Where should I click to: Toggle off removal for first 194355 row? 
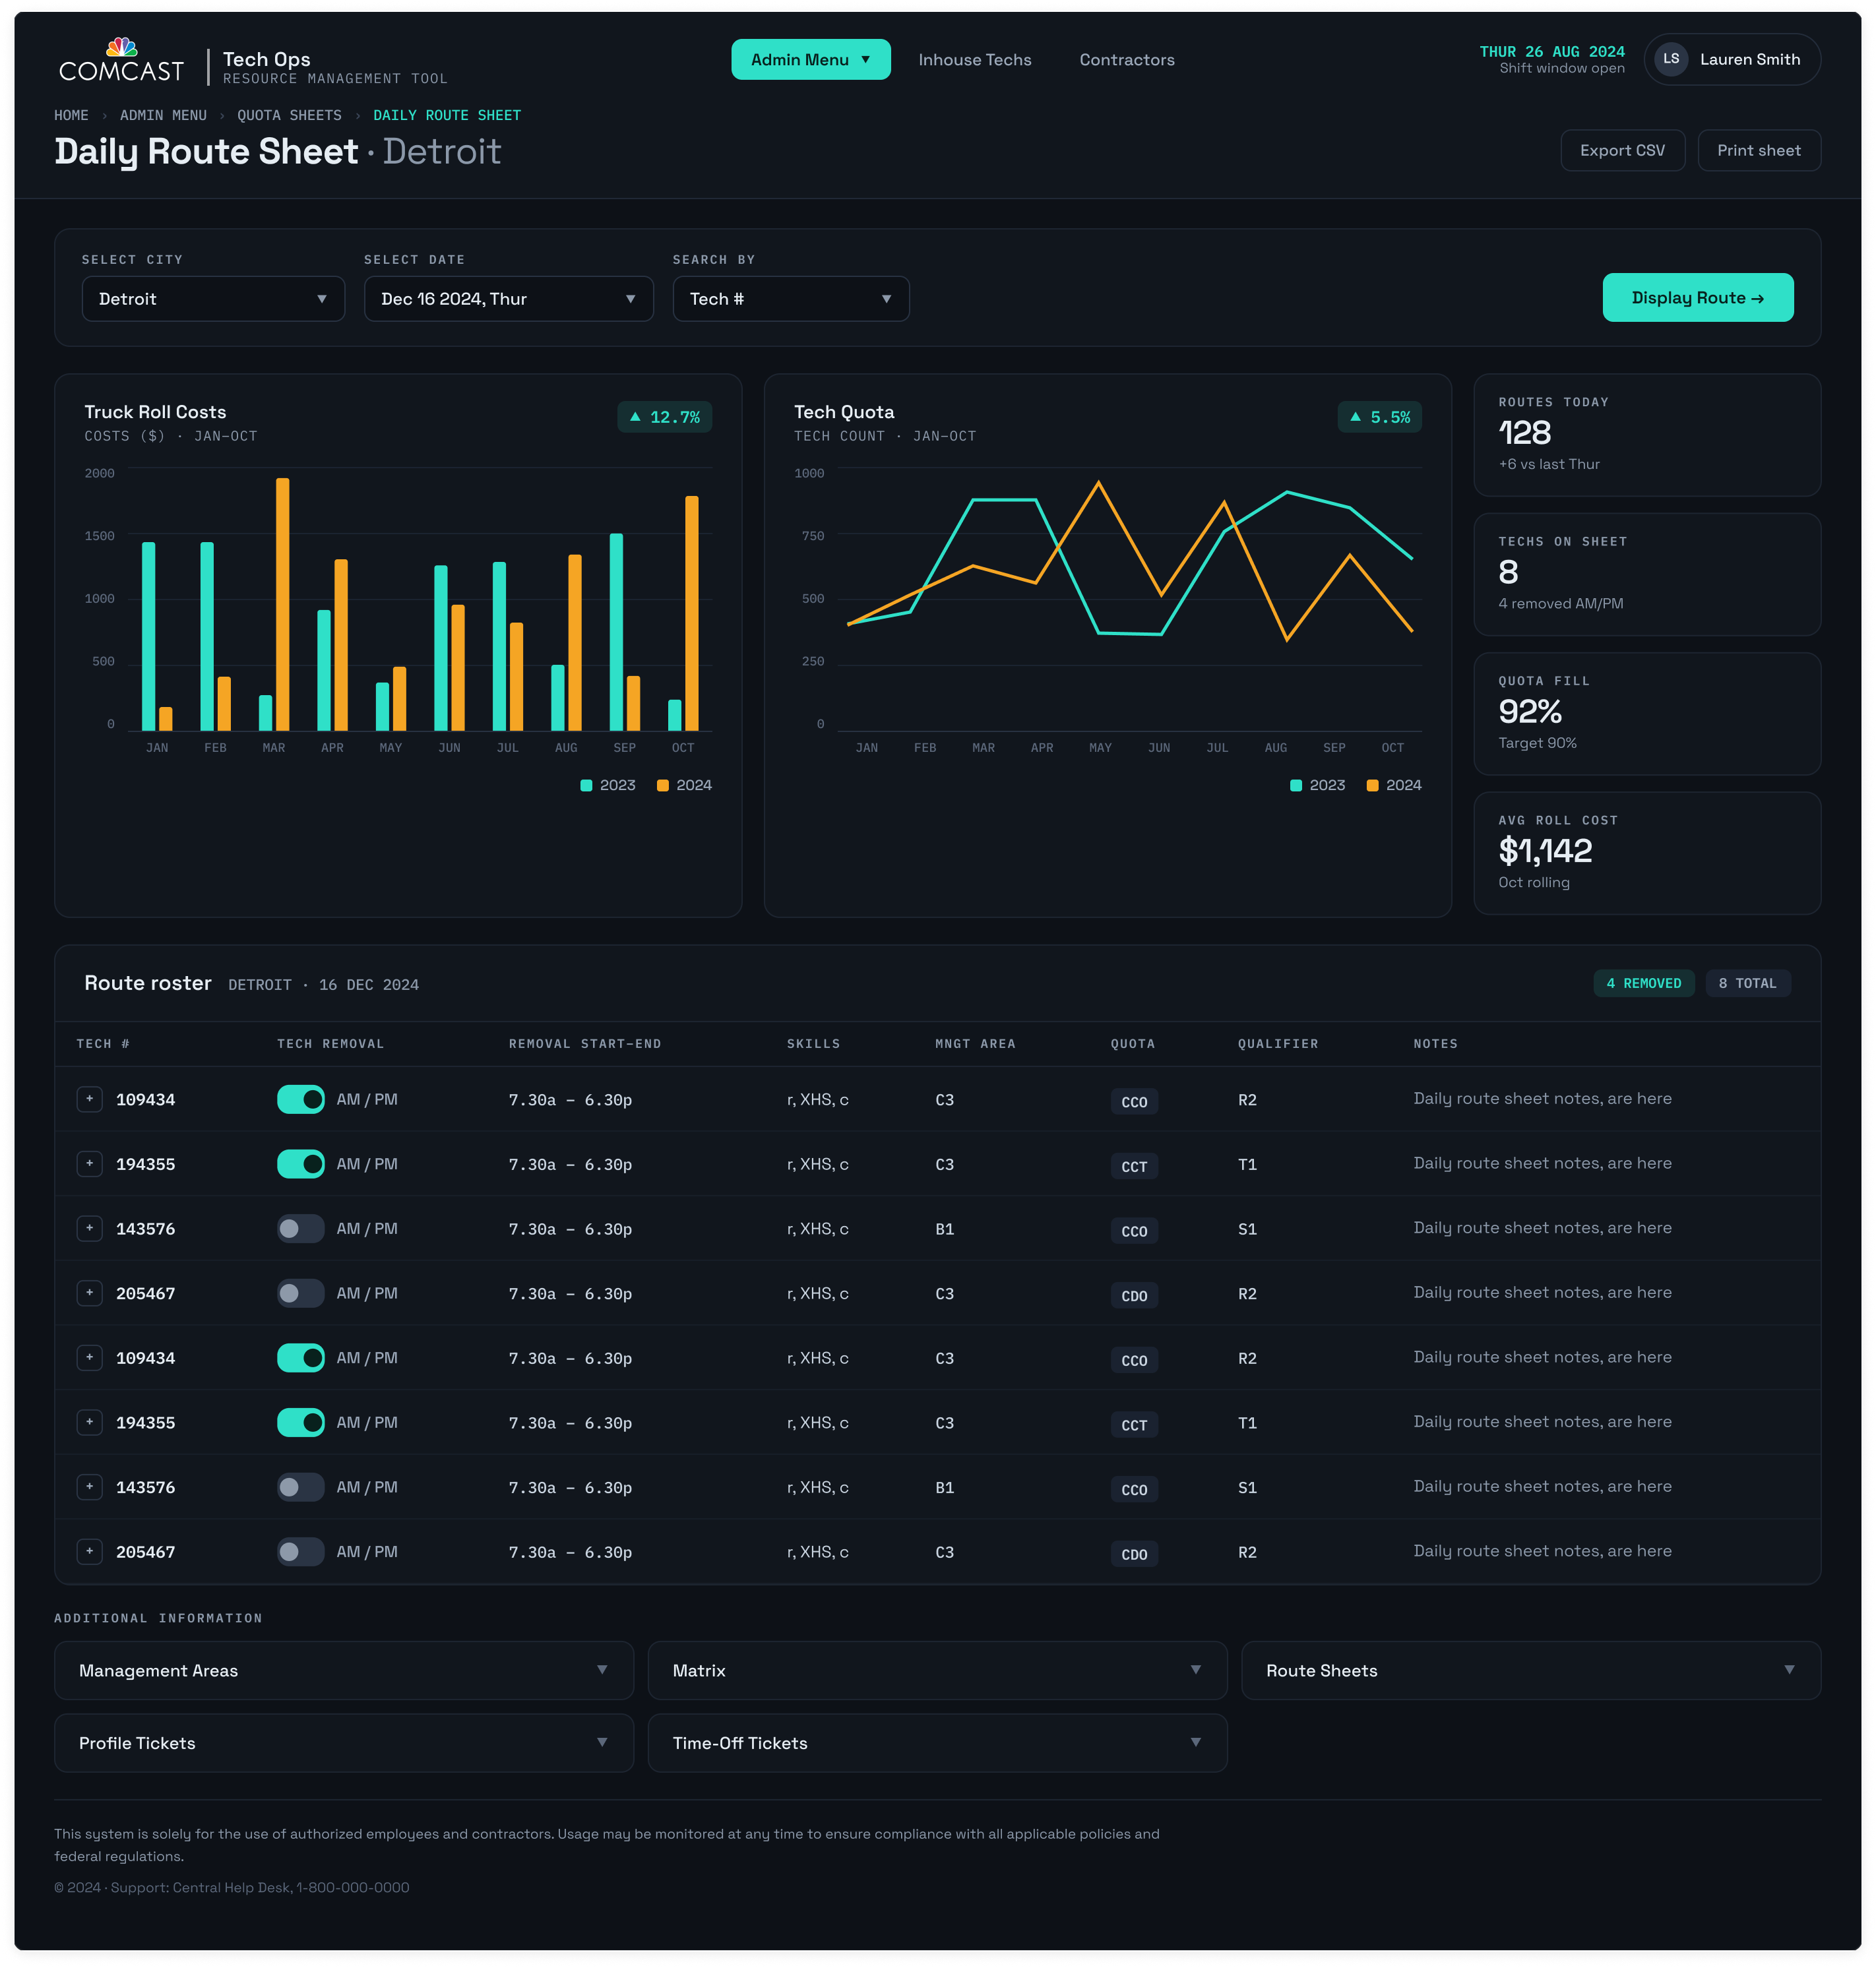click(x=300, y=1164)
